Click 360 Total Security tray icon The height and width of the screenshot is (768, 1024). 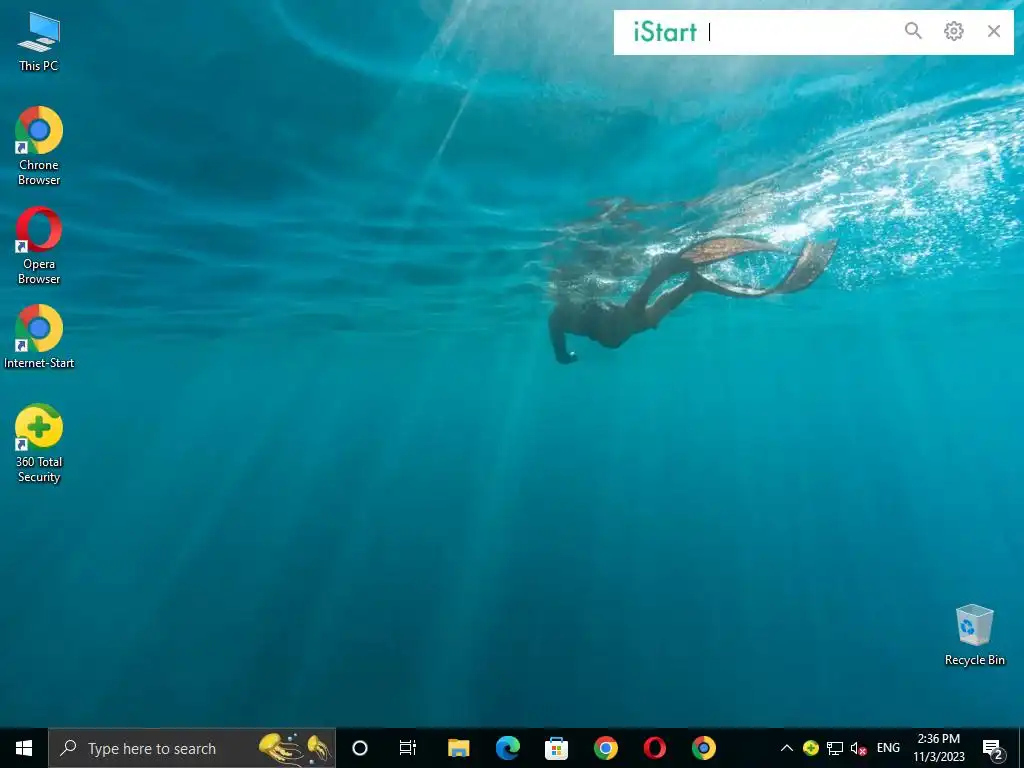pyautogui.click(x=810, y=748)
